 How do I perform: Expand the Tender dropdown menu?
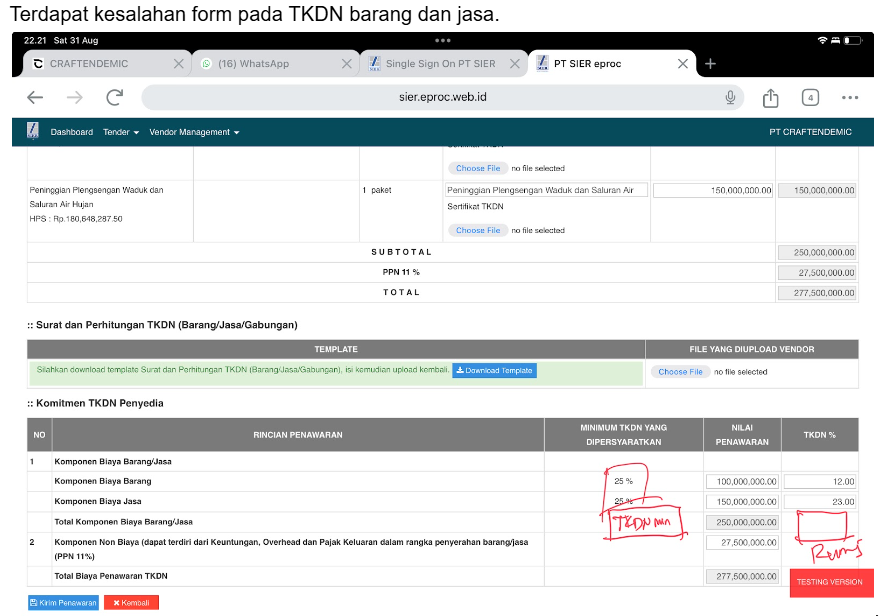point(121,132)
